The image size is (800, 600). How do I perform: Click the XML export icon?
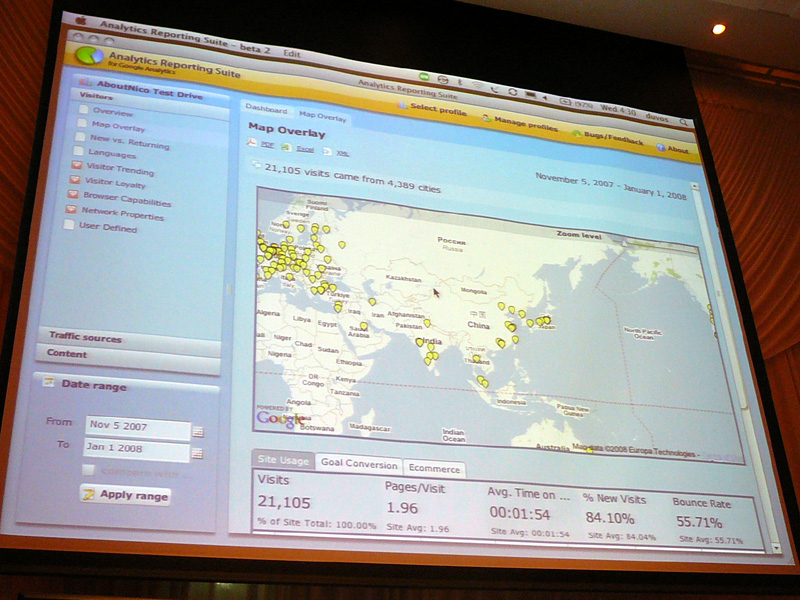[x=327, y=151]
